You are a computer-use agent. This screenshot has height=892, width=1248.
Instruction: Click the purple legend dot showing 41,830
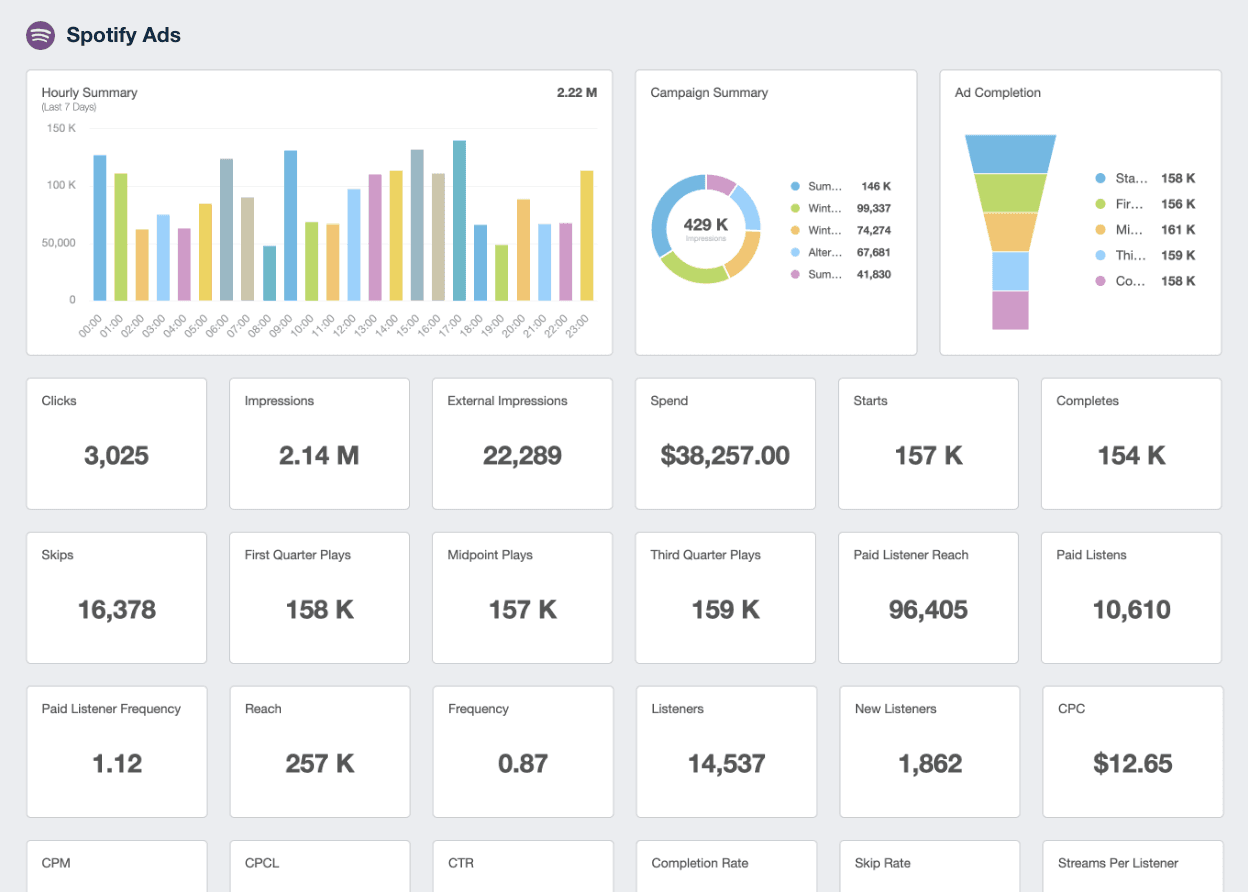[796, 274]
